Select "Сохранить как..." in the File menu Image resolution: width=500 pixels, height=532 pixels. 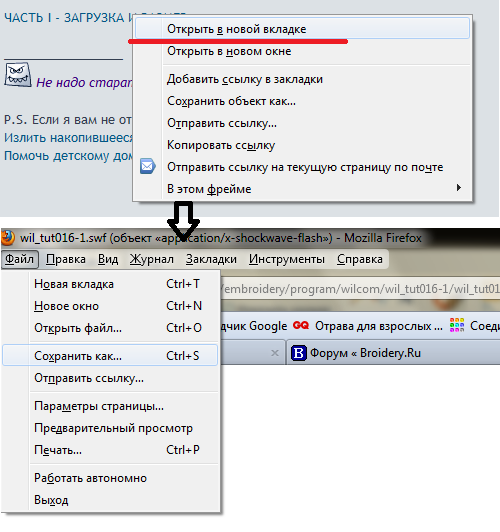coord(110,355)
